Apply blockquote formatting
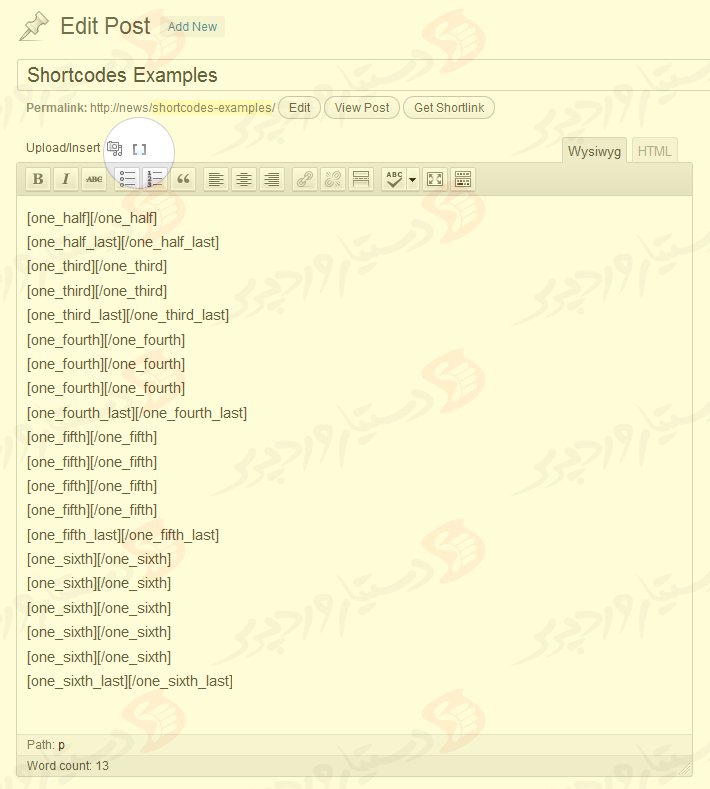The width and height of the screenshot is (710, 789). tap(183, 179)
